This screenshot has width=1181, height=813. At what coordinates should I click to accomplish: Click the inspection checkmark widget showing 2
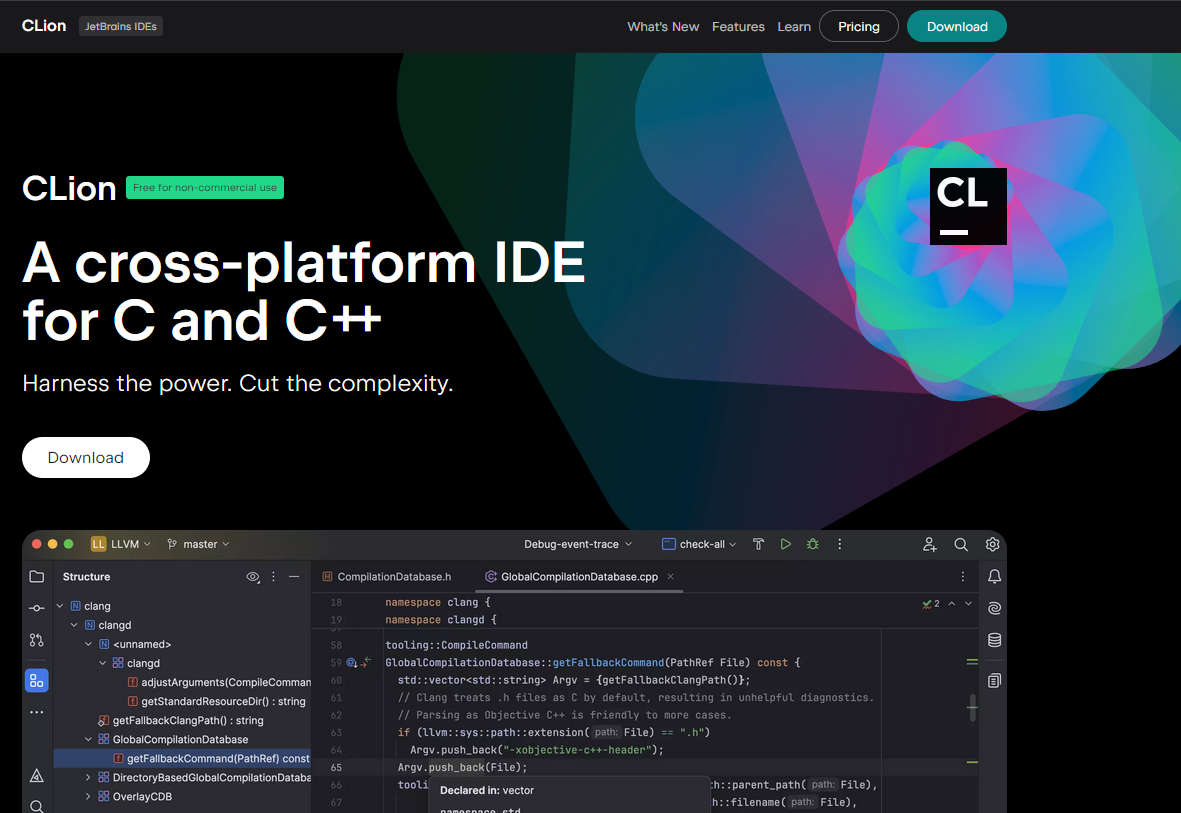(x=931, y=604)
